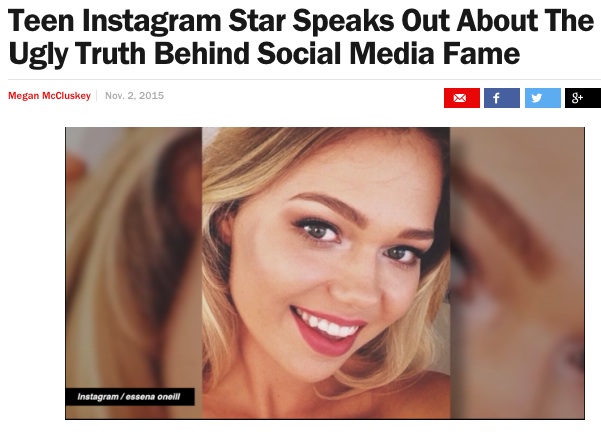Click the "Ugly Truth Behind Social Media Fame" headline line

264,54
